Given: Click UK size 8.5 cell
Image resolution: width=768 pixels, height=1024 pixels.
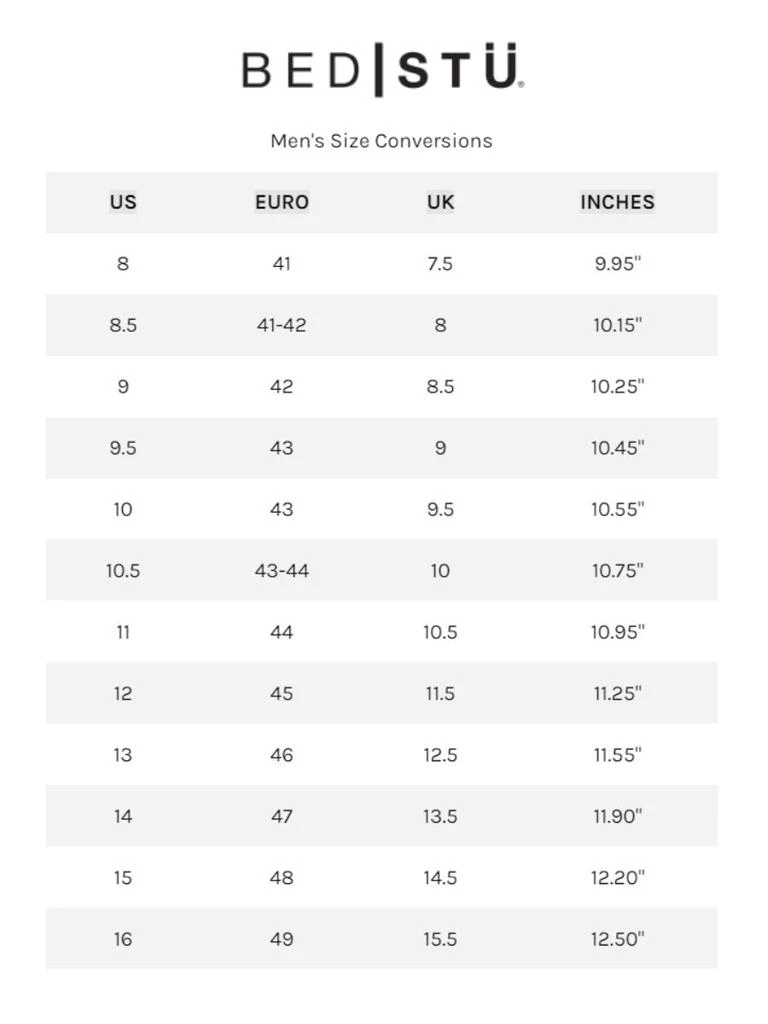Looking at the screenshot, I should point(440,387).
